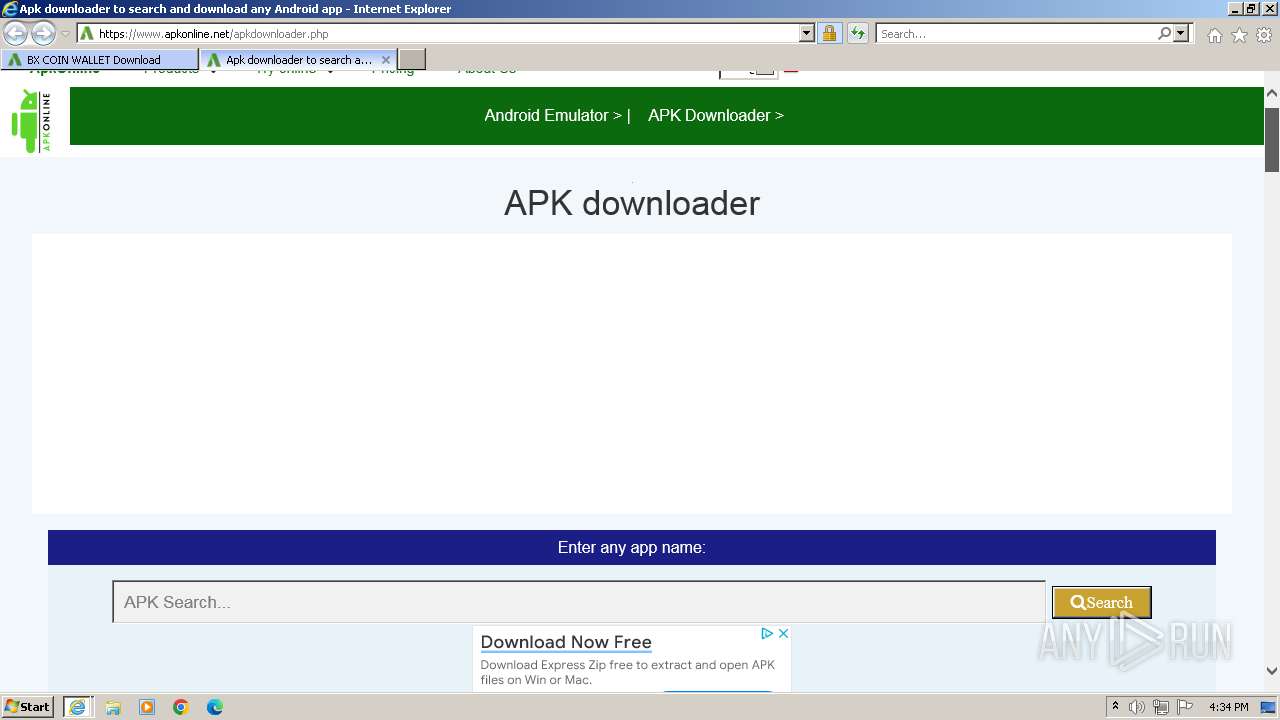Click the browser Search box
This screenshot has width=1280, height=720.
pos(1015,33)
